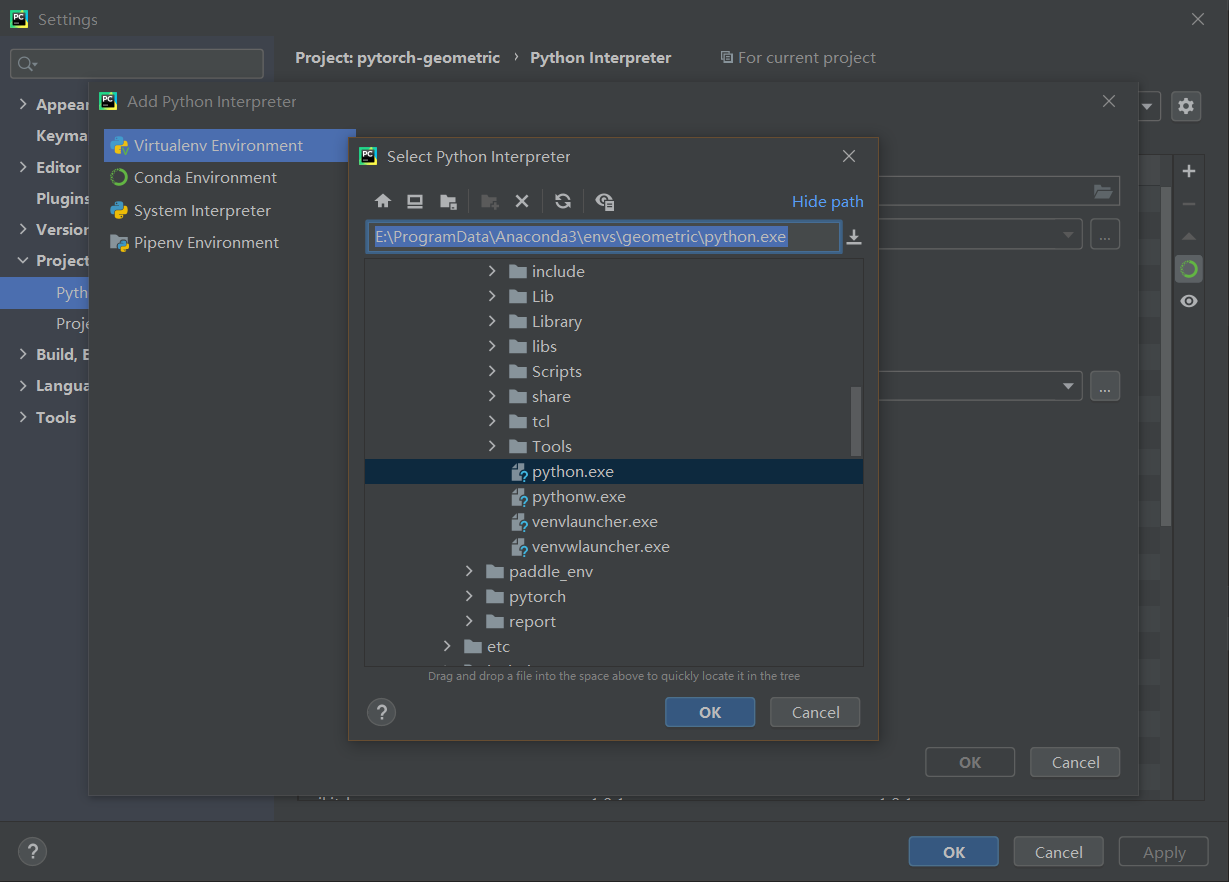Confirm with OK in Select Python Interpreter
1229x882 pixels.
[x=710, y=712]
